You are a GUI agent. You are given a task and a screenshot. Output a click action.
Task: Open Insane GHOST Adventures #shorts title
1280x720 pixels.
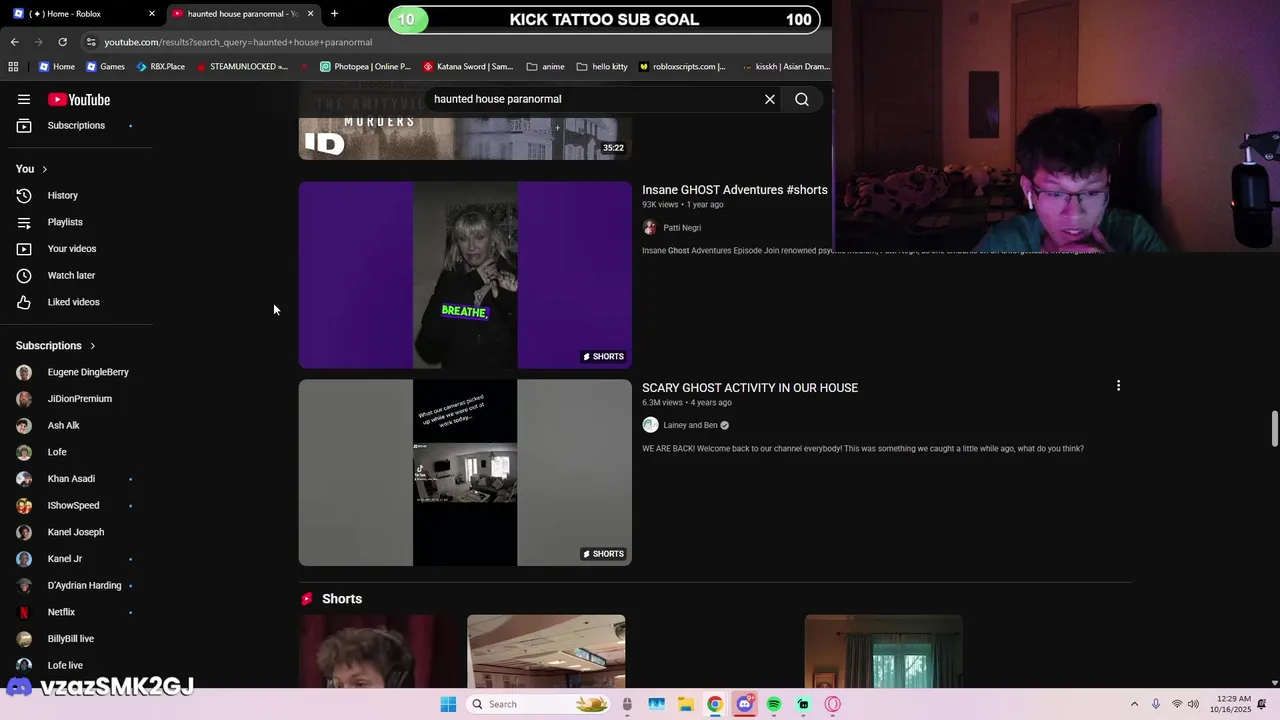(734, 190)
